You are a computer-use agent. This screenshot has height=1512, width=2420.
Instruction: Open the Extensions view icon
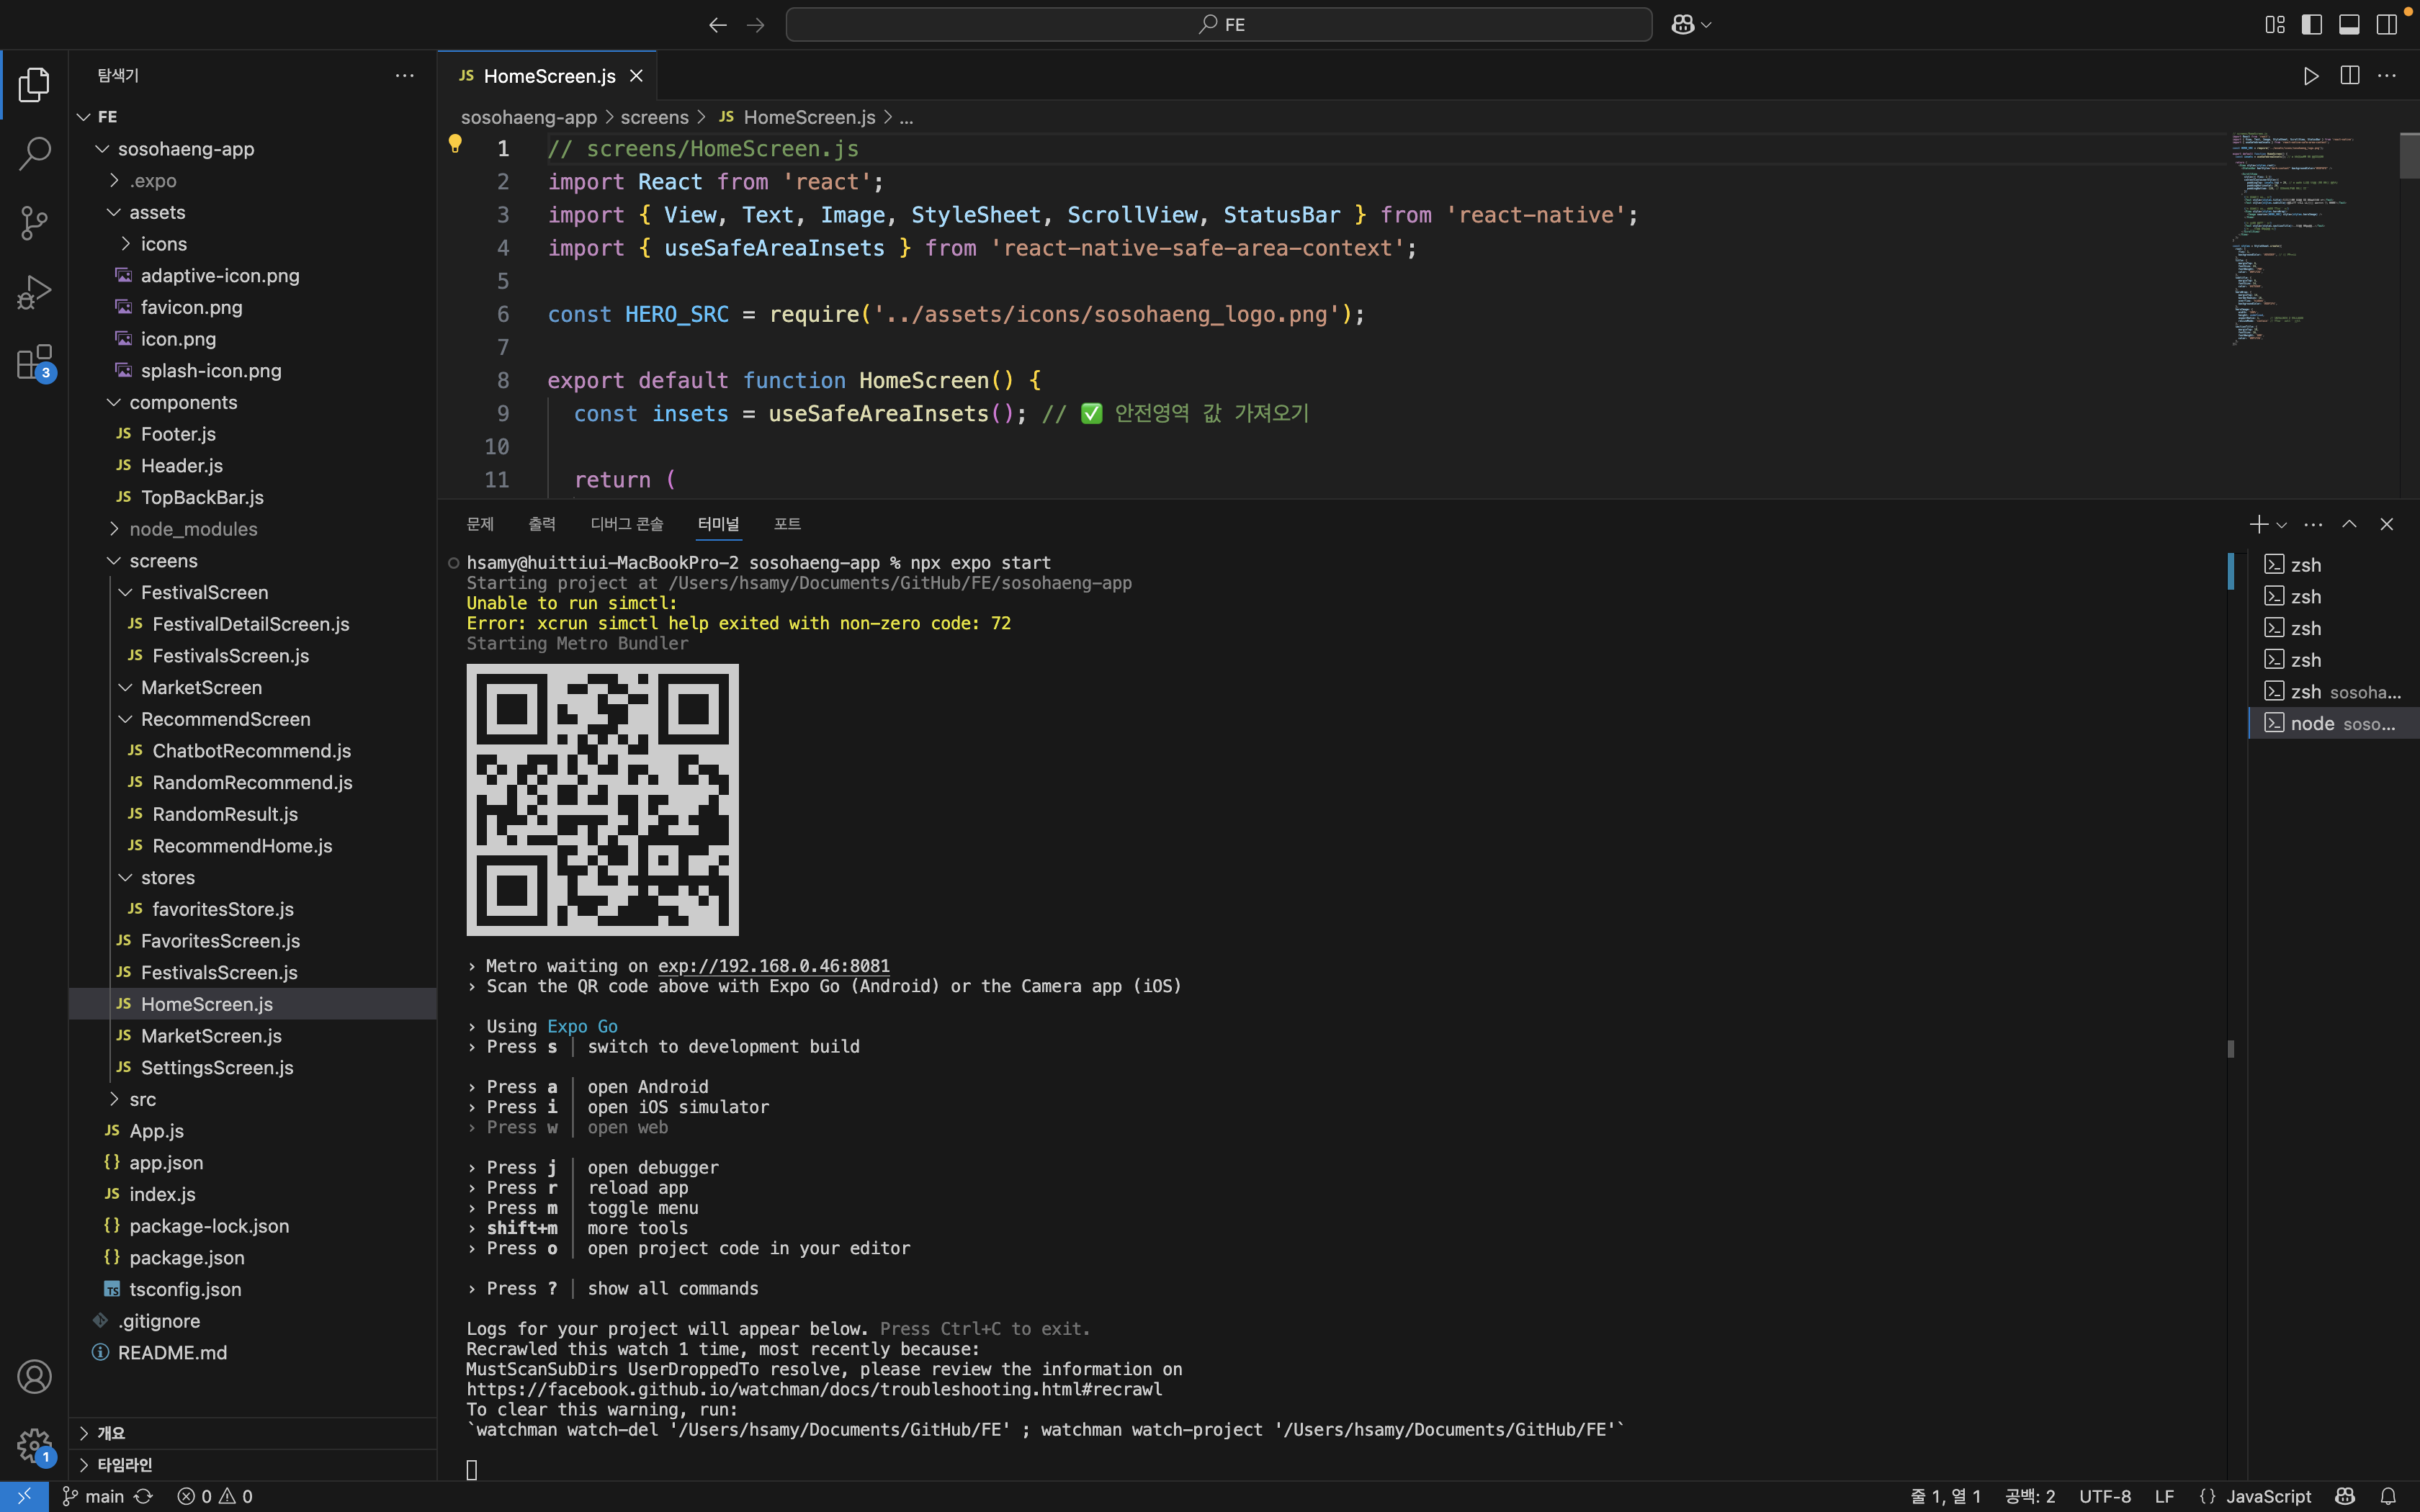34,363
